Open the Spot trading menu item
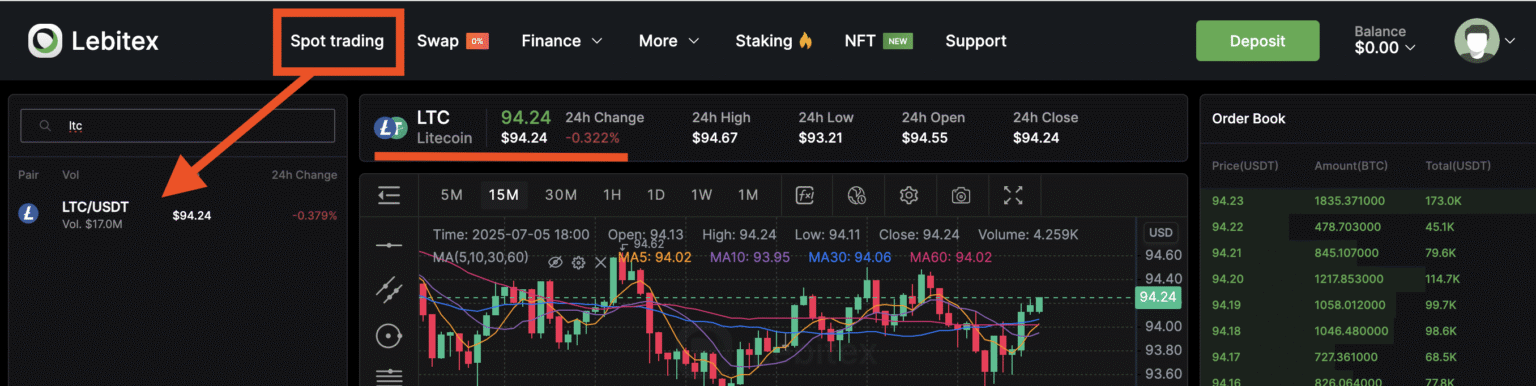The height and width of the screenshot is (386, 1536). point(337,41)
